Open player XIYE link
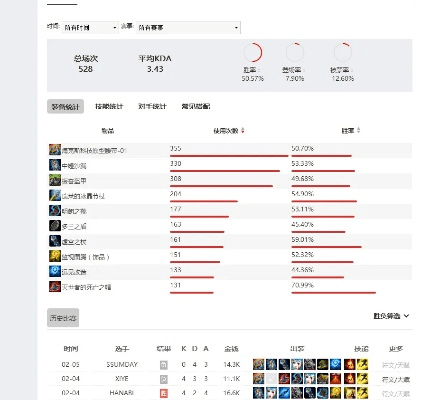421x400 pixels. 122,379
